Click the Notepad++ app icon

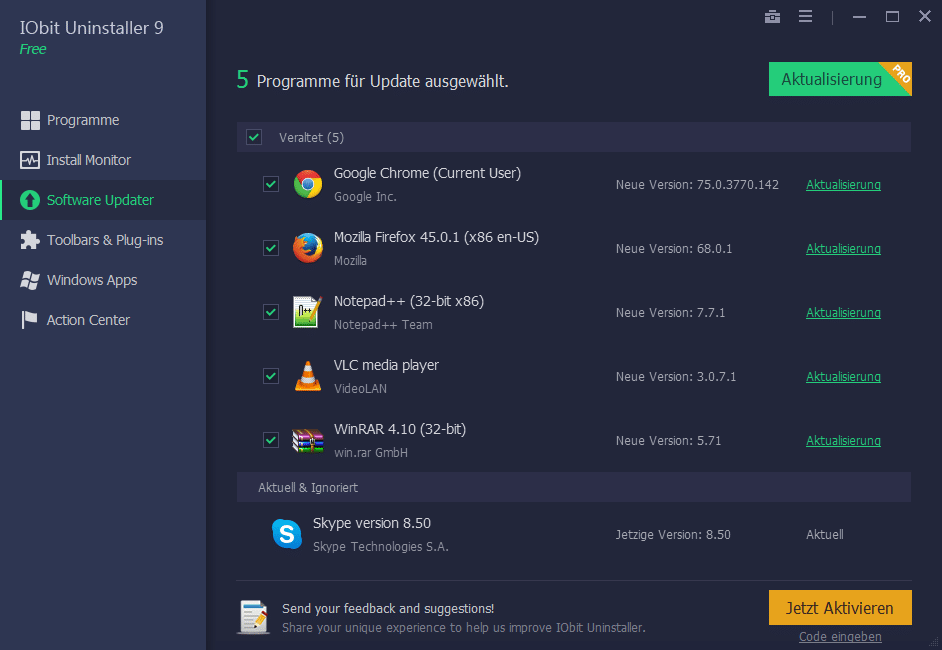307,312
